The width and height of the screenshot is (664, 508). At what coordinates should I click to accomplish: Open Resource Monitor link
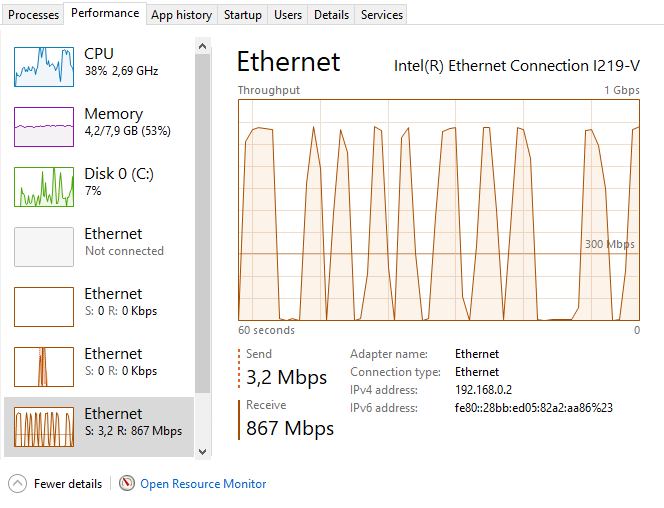click(x=203, y=484)
